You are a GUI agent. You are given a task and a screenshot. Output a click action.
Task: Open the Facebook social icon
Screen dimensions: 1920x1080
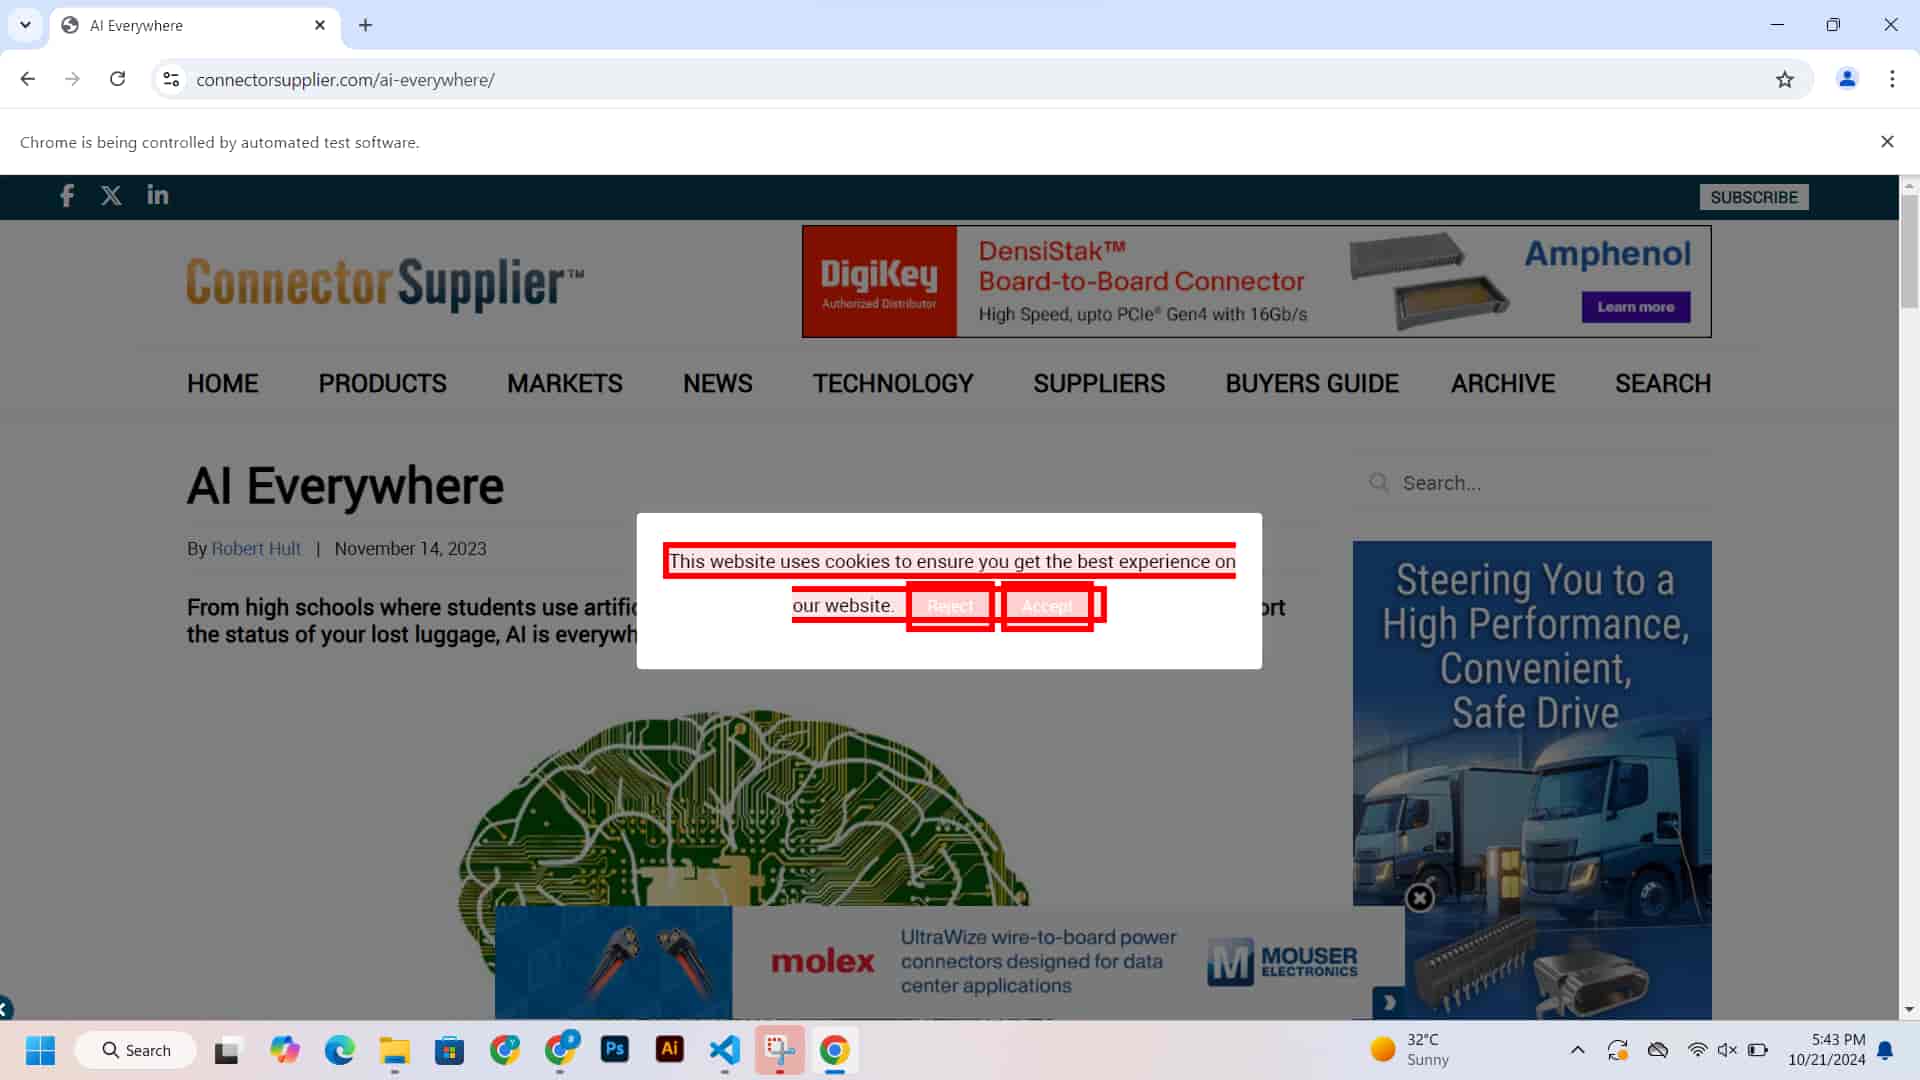pyautogui.click(x=67, y=196)
